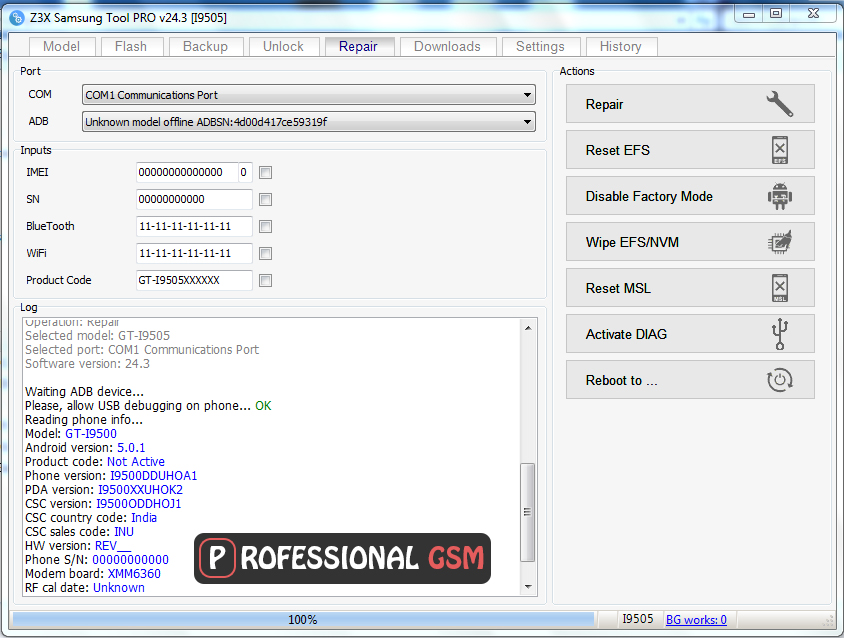The image size is (844, 638).
Task: Click log line 'Product code: Not Active'
Action: coord(95,461)
